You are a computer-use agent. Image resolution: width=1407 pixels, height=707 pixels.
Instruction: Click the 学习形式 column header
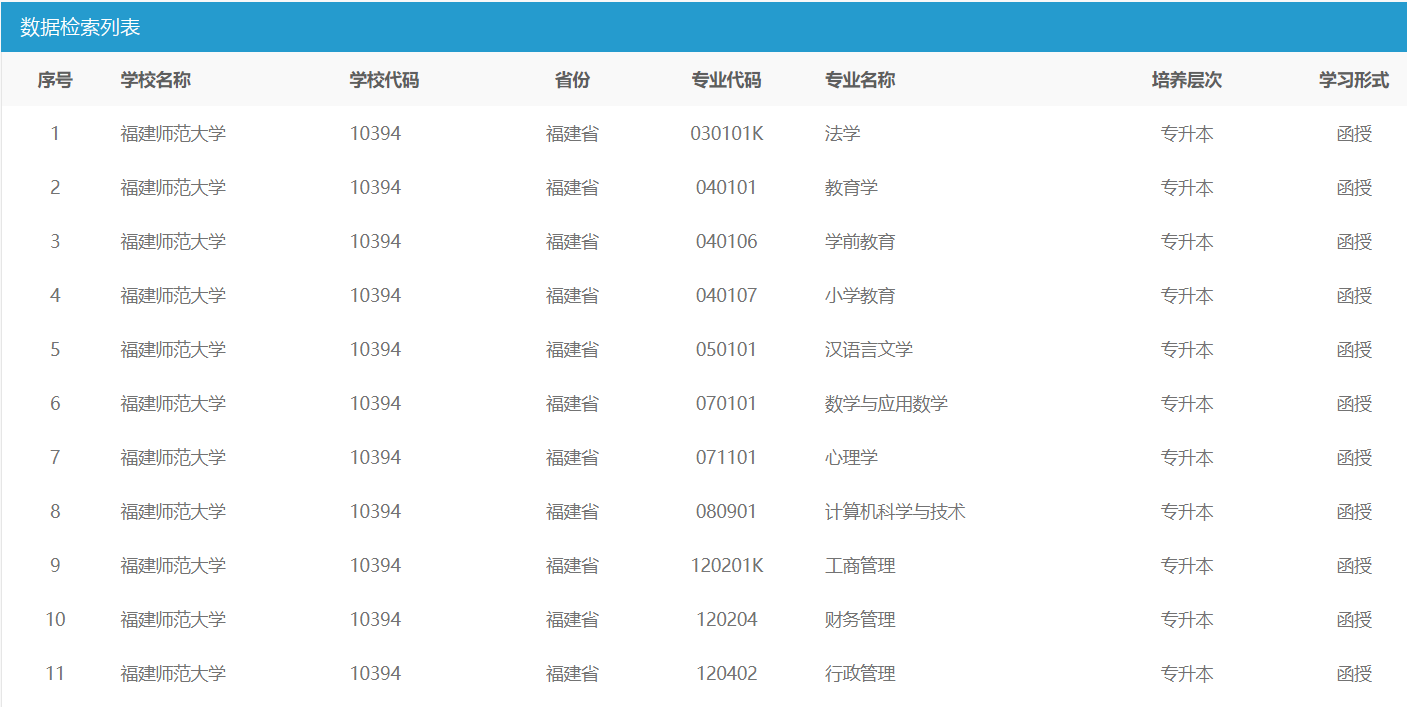1354,80
